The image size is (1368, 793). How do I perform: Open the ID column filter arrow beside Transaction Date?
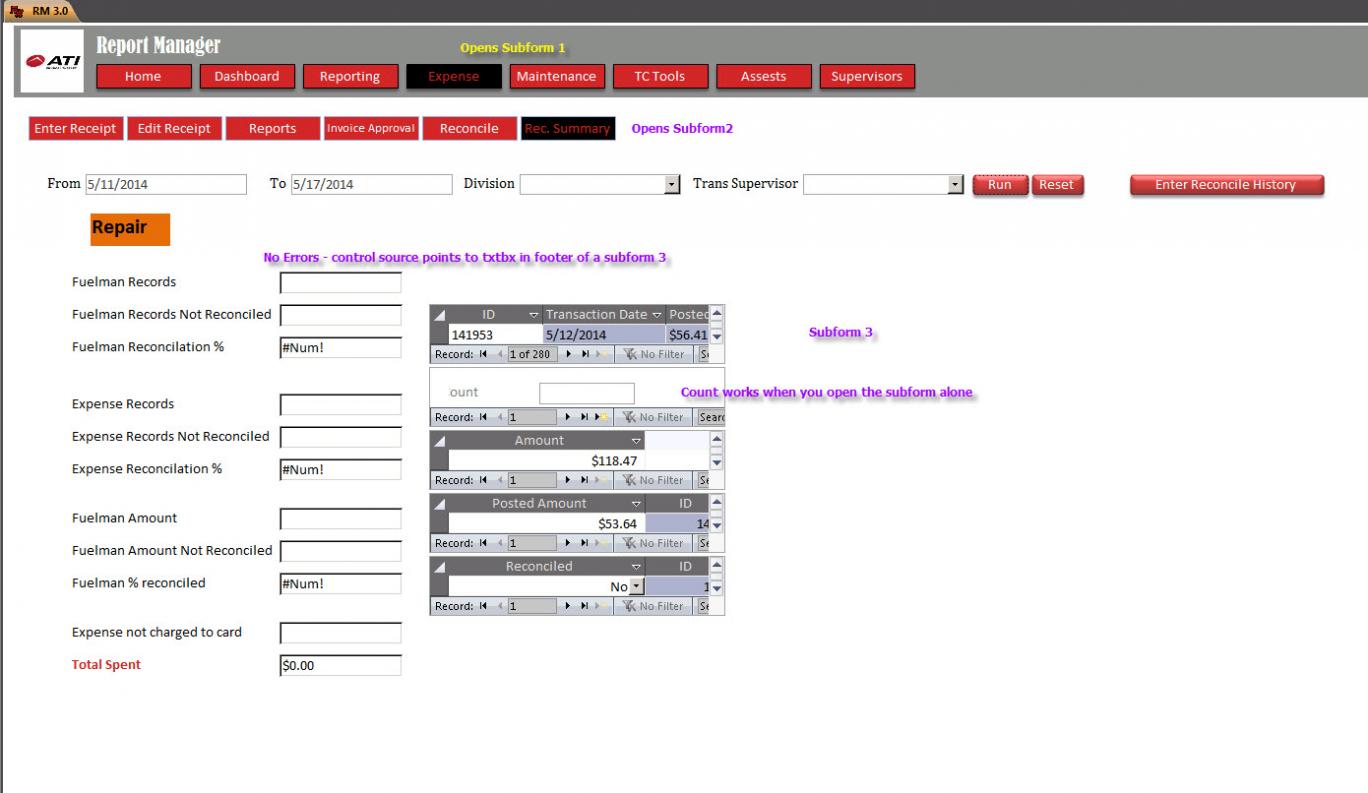coord(534,315)
